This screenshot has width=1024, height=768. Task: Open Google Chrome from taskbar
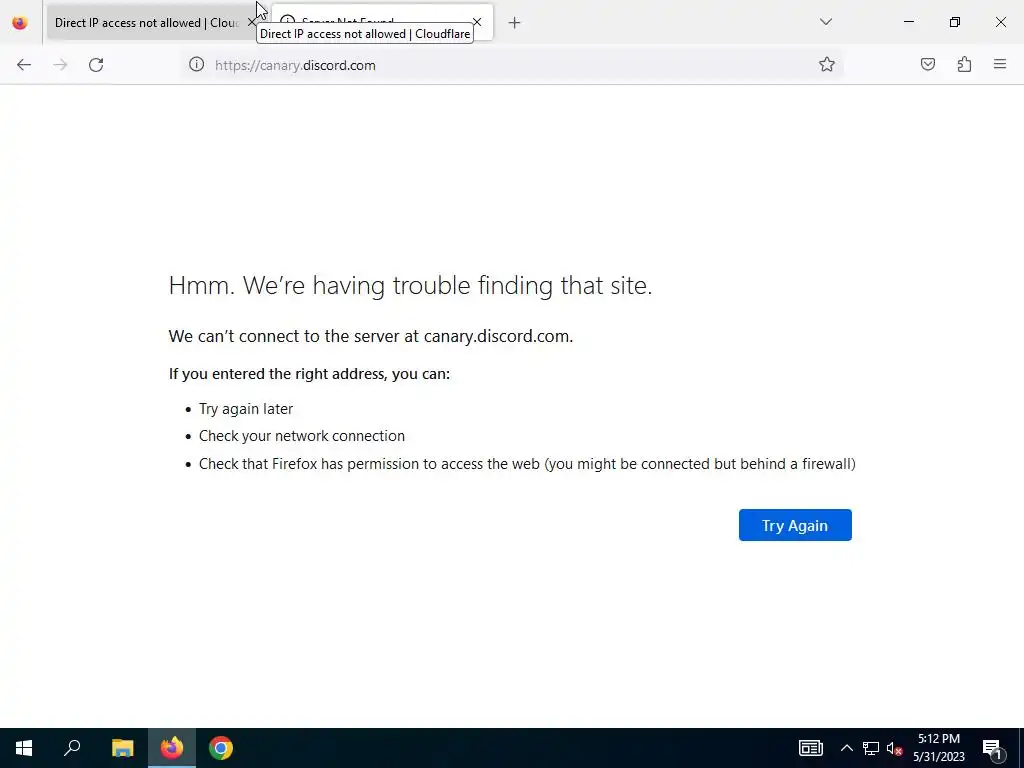(221, 748)
